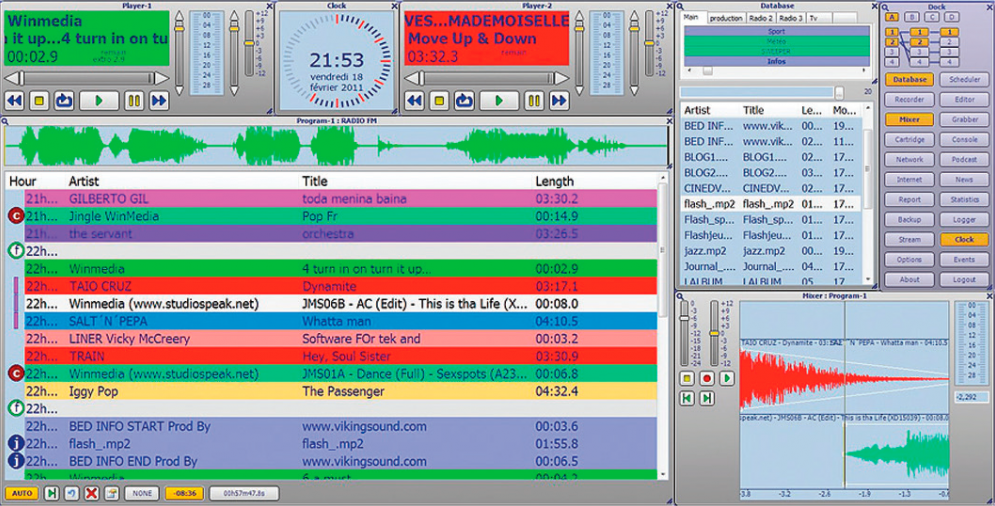Select the Infos category in Database
The width and height of the screenshot is (995, 506).
click(776, 62)
